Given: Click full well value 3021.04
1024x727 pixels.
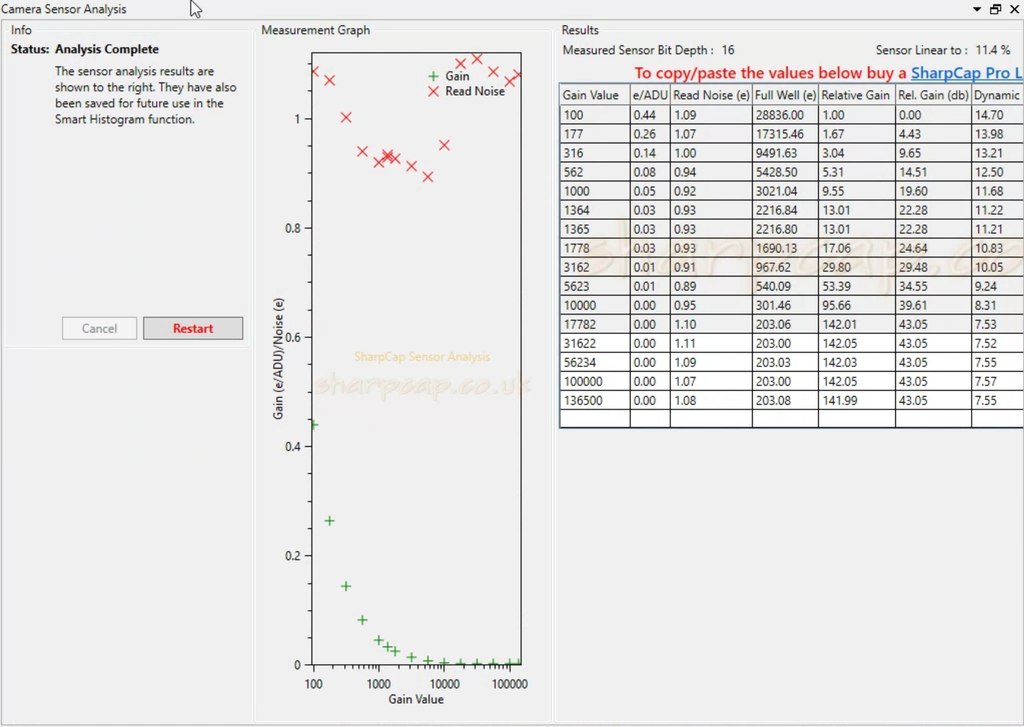Looking at the screenshot, I should coord(785,191).
